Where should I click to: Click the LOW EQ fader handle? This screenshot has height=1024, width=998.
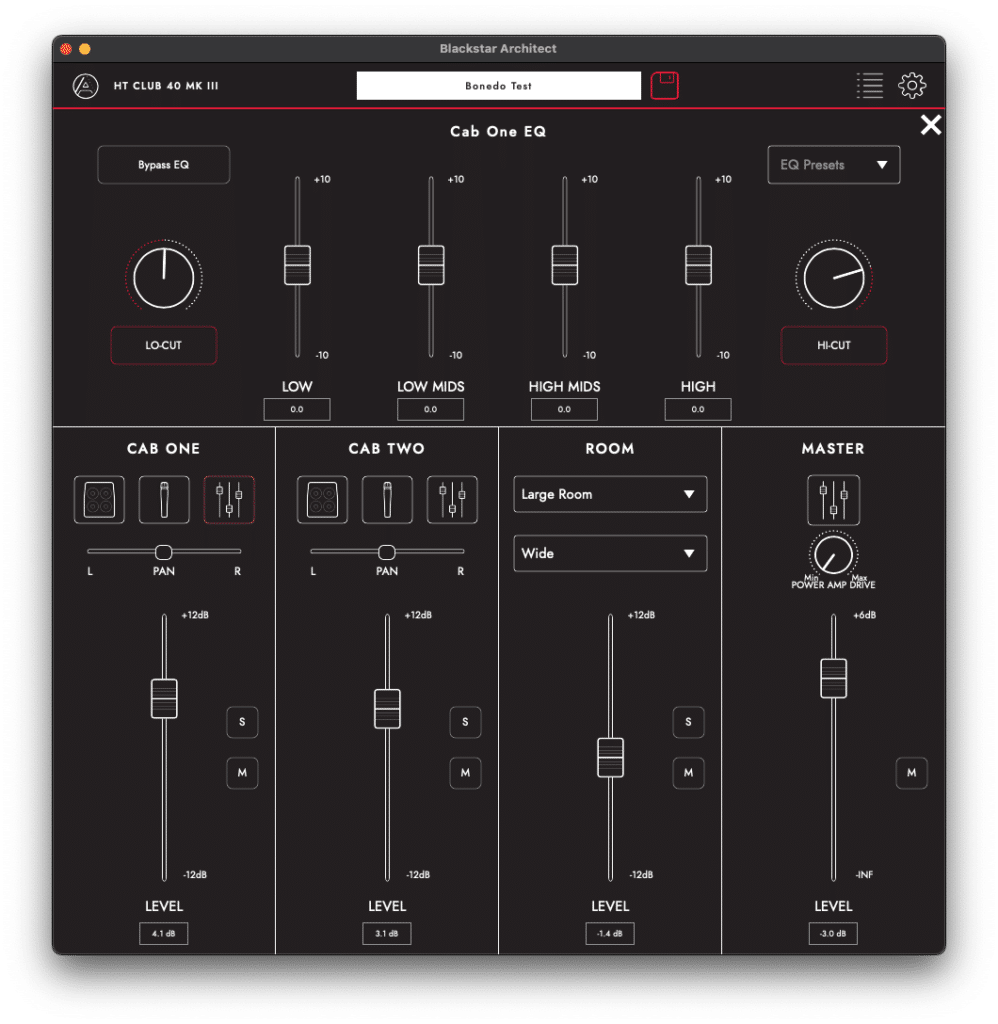tap(297, 265)
